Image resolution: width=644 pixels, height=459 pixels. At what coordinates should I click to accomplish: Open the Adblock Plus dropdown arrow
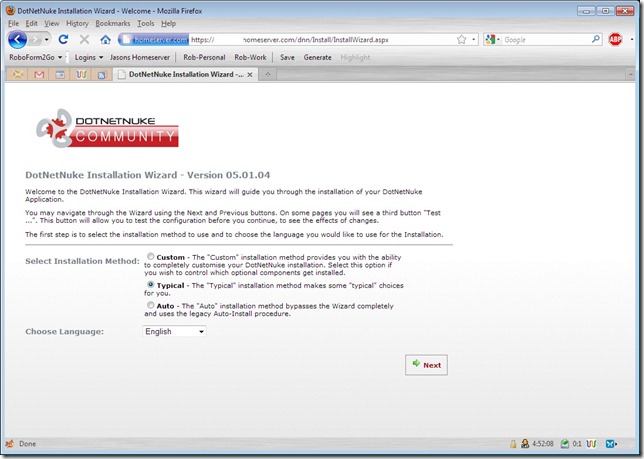(x=632, y=39)
